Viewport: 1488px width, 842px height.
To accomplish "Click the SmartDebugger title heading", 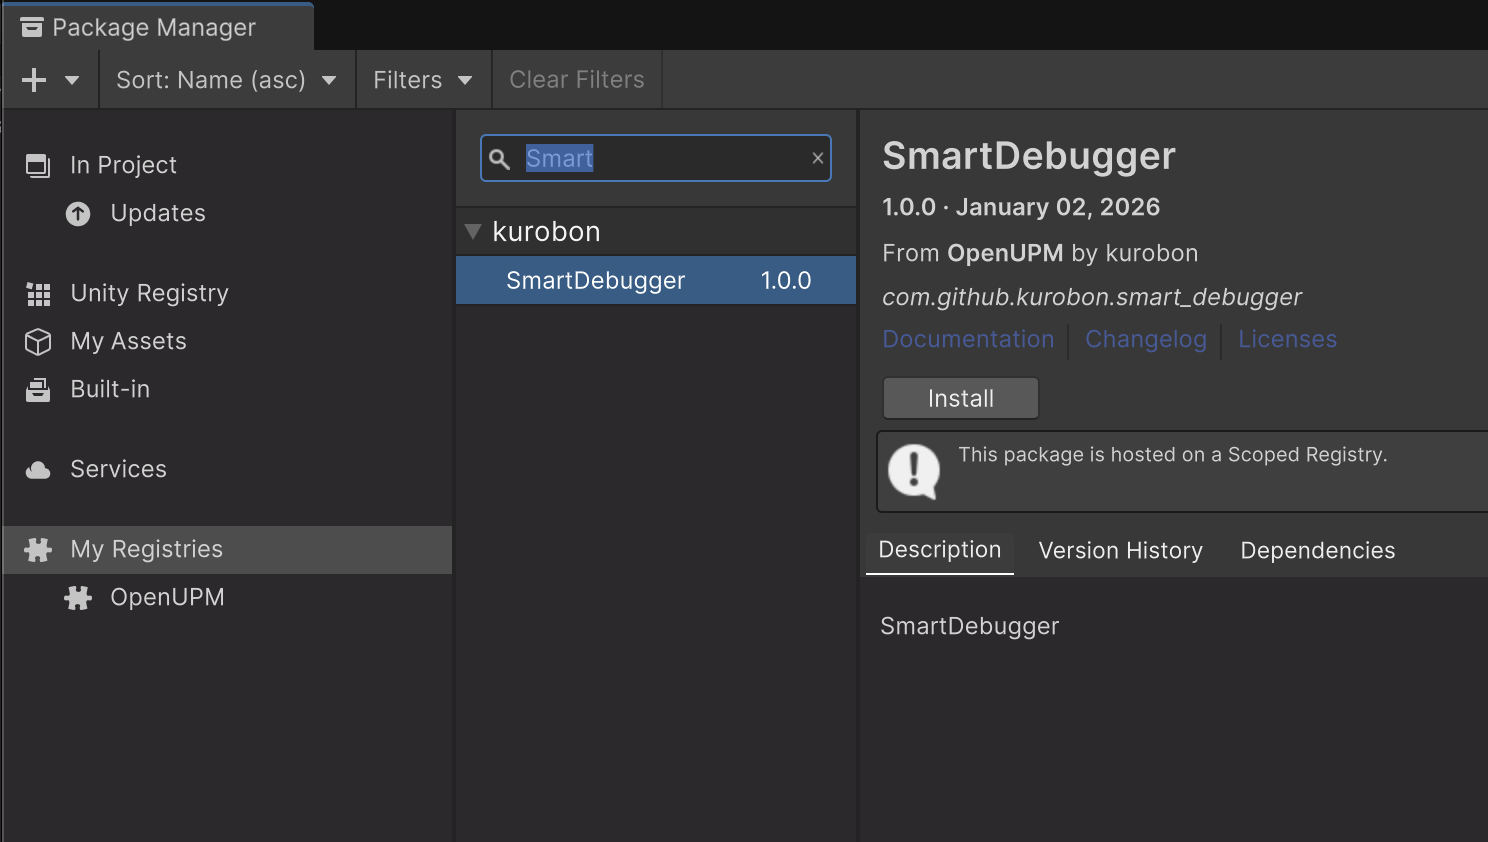I will coord(1029,156).
